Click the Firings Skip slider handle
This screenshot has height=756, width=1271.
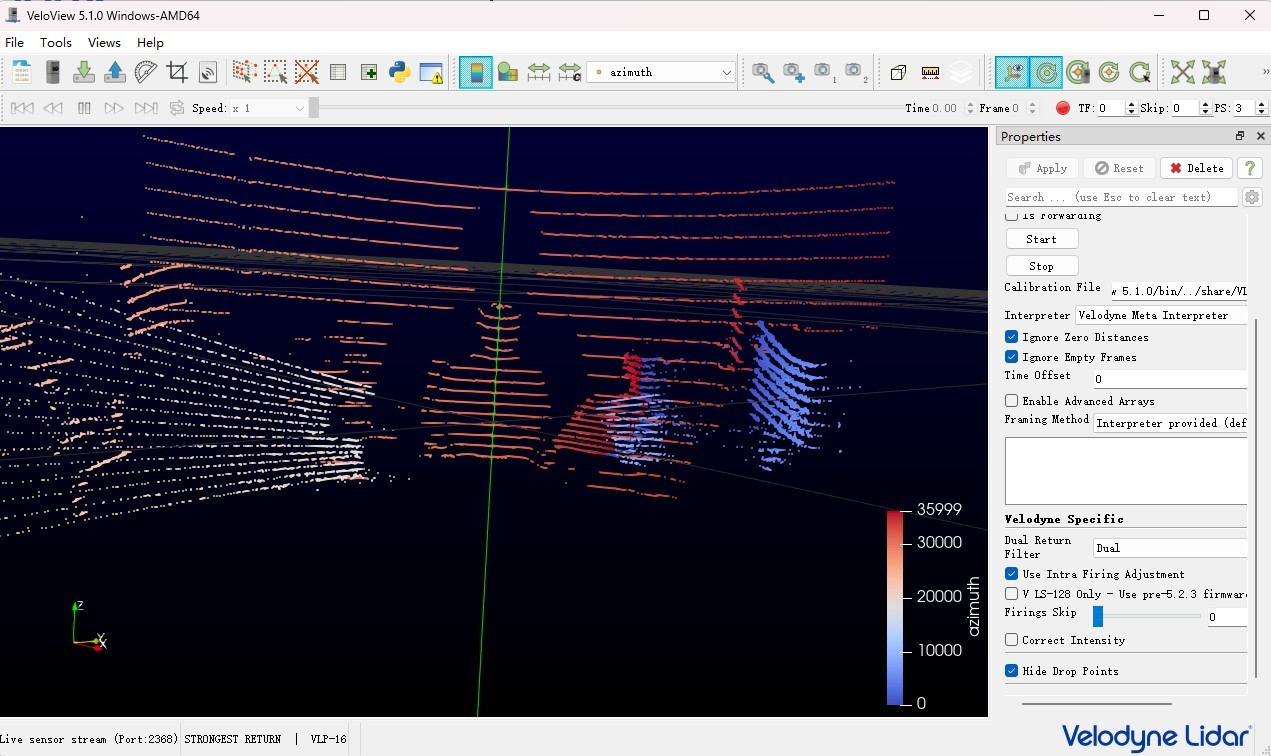click(1098, 616)
